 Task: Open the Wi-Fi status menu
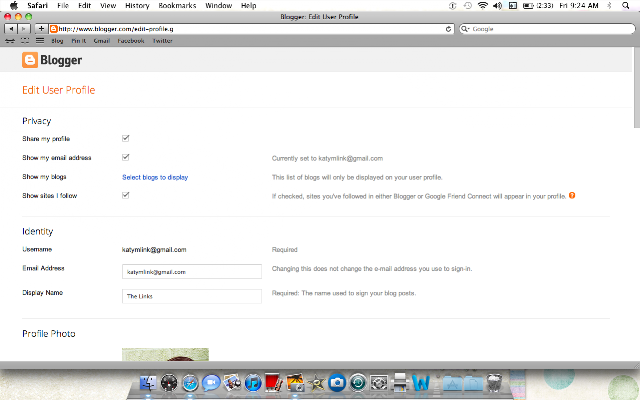[483, 5]
